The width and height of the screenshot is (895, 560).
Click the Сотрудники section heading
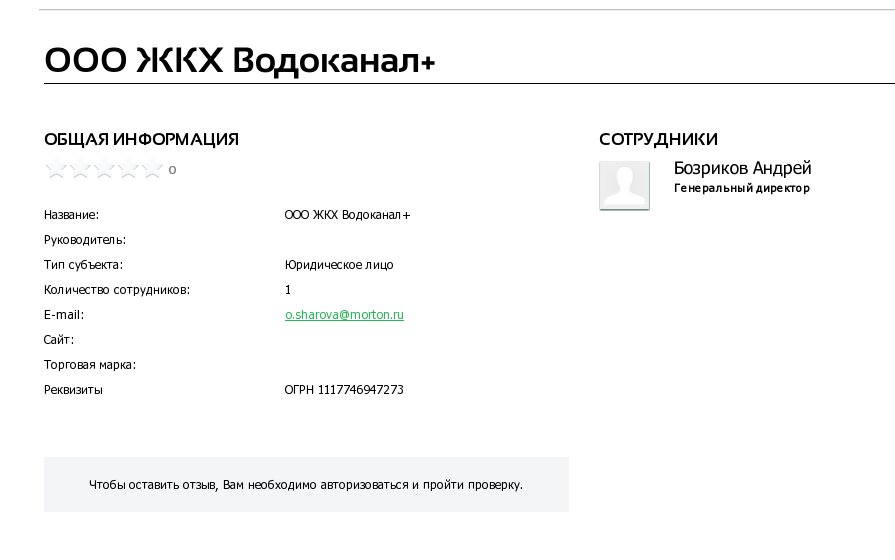[x=658, y=139]
